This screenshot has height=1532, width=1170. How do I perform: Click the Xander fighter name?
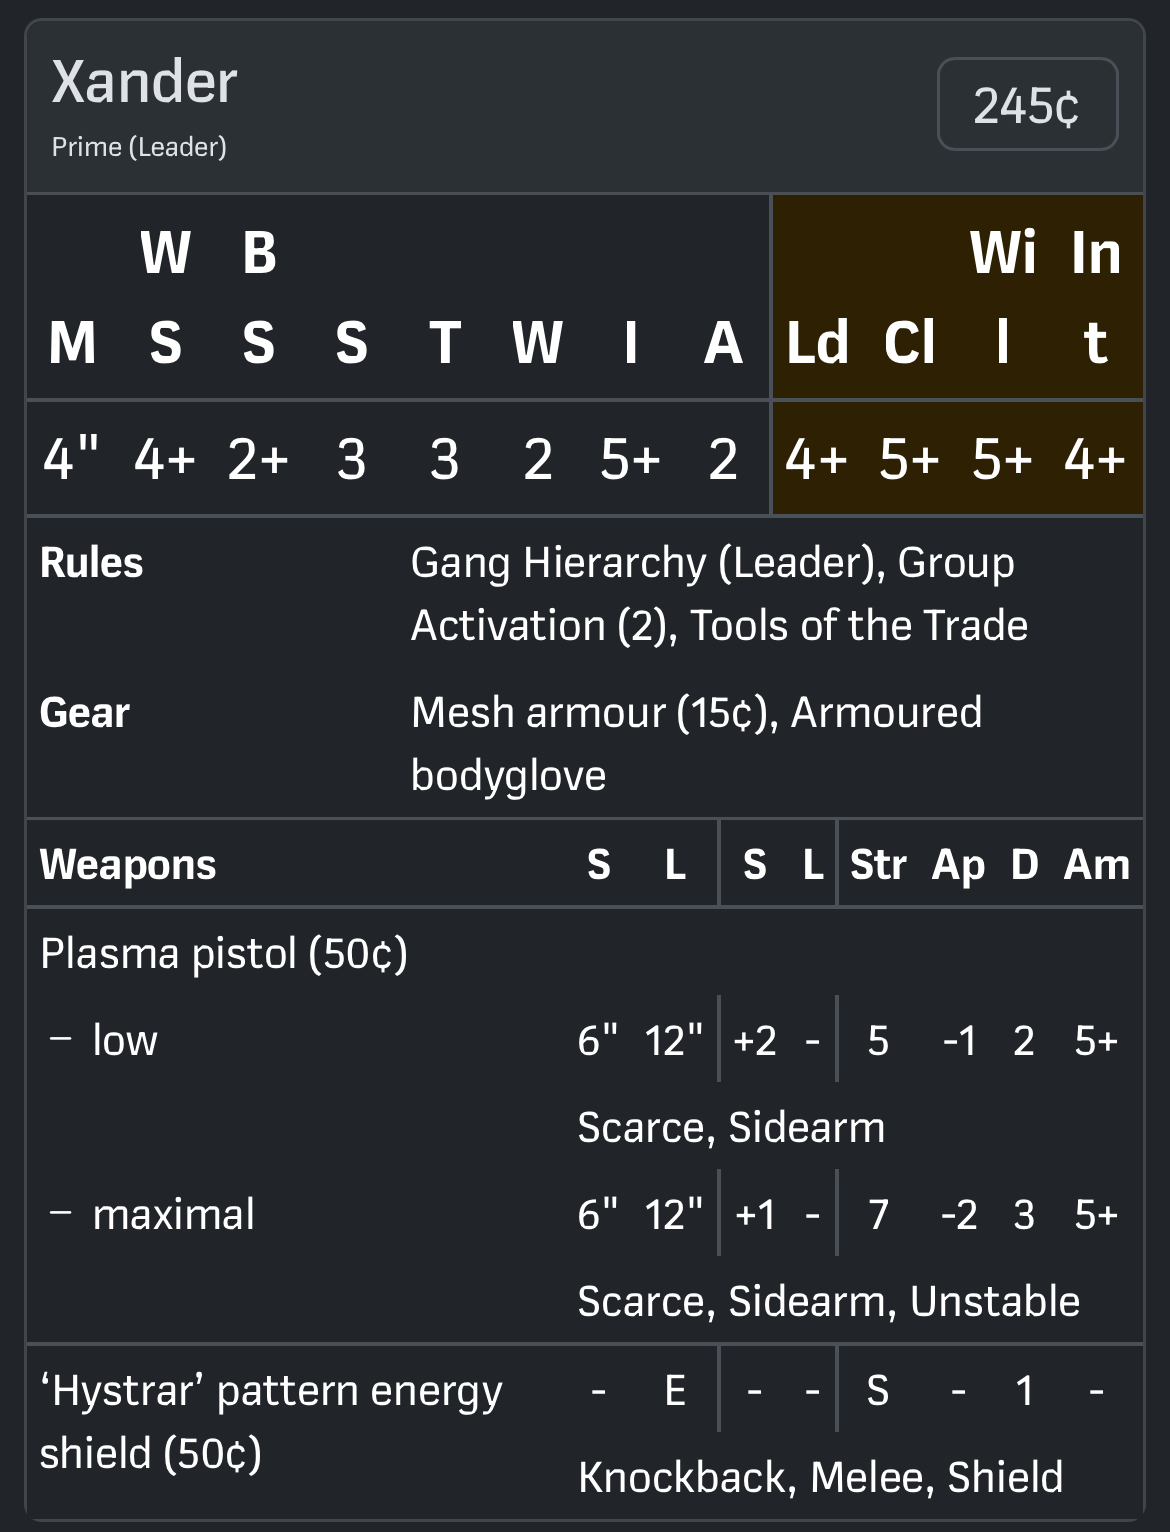[x=145, y=82]
